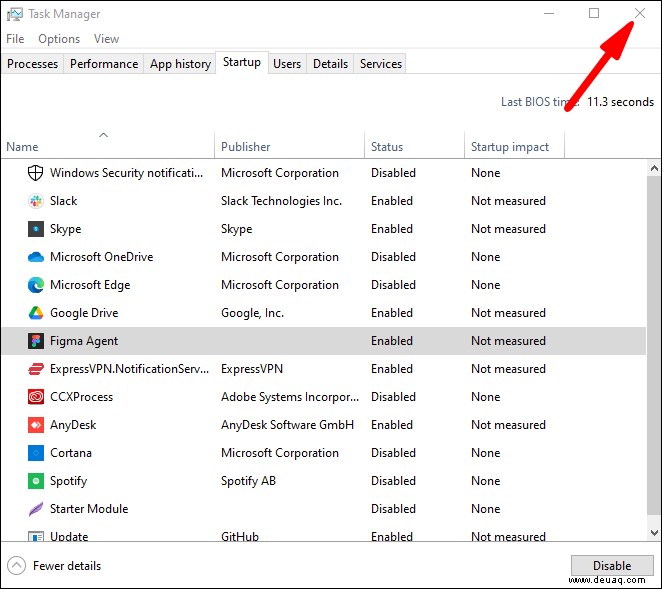
Task: Click the Spotify AB publisher cell
Action: pos(248,481)
